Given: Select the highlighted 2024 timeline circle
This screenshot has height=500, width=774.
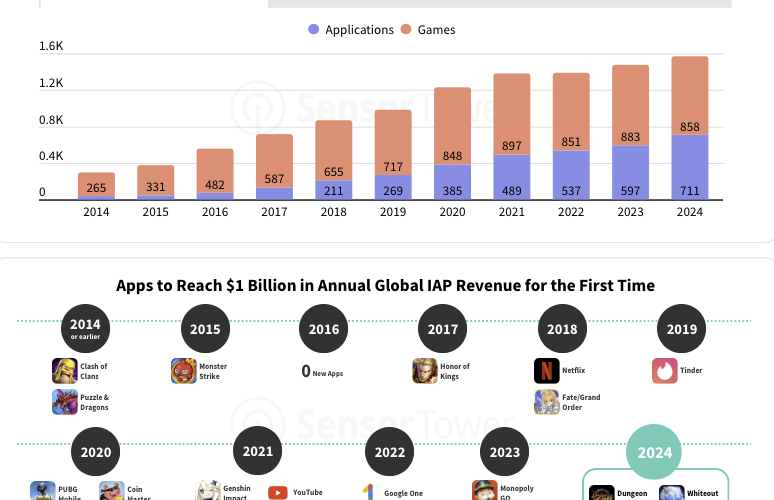Looking at the screenshot, I should pyautogui.click(x=654, y=452).
